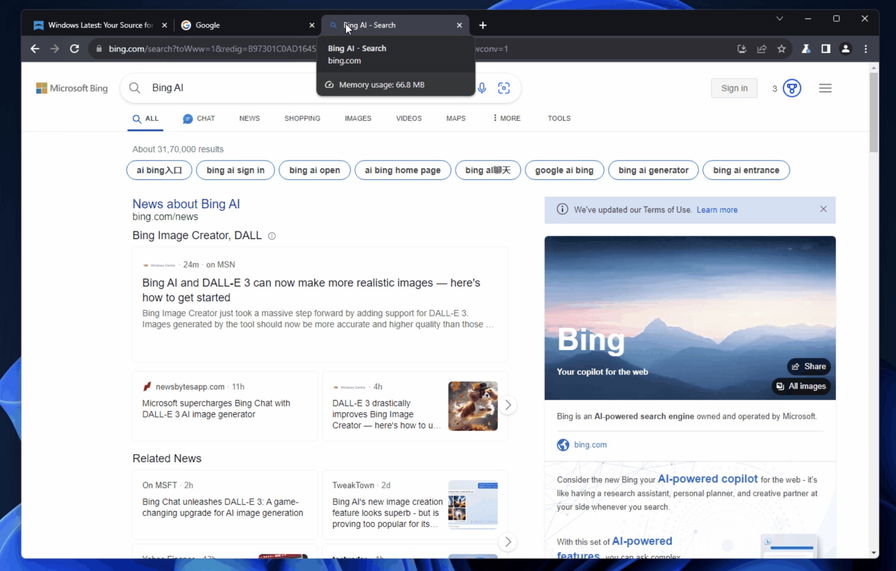
Task: Start a voice search with the microphone
Action: click(x=482, y=89)
